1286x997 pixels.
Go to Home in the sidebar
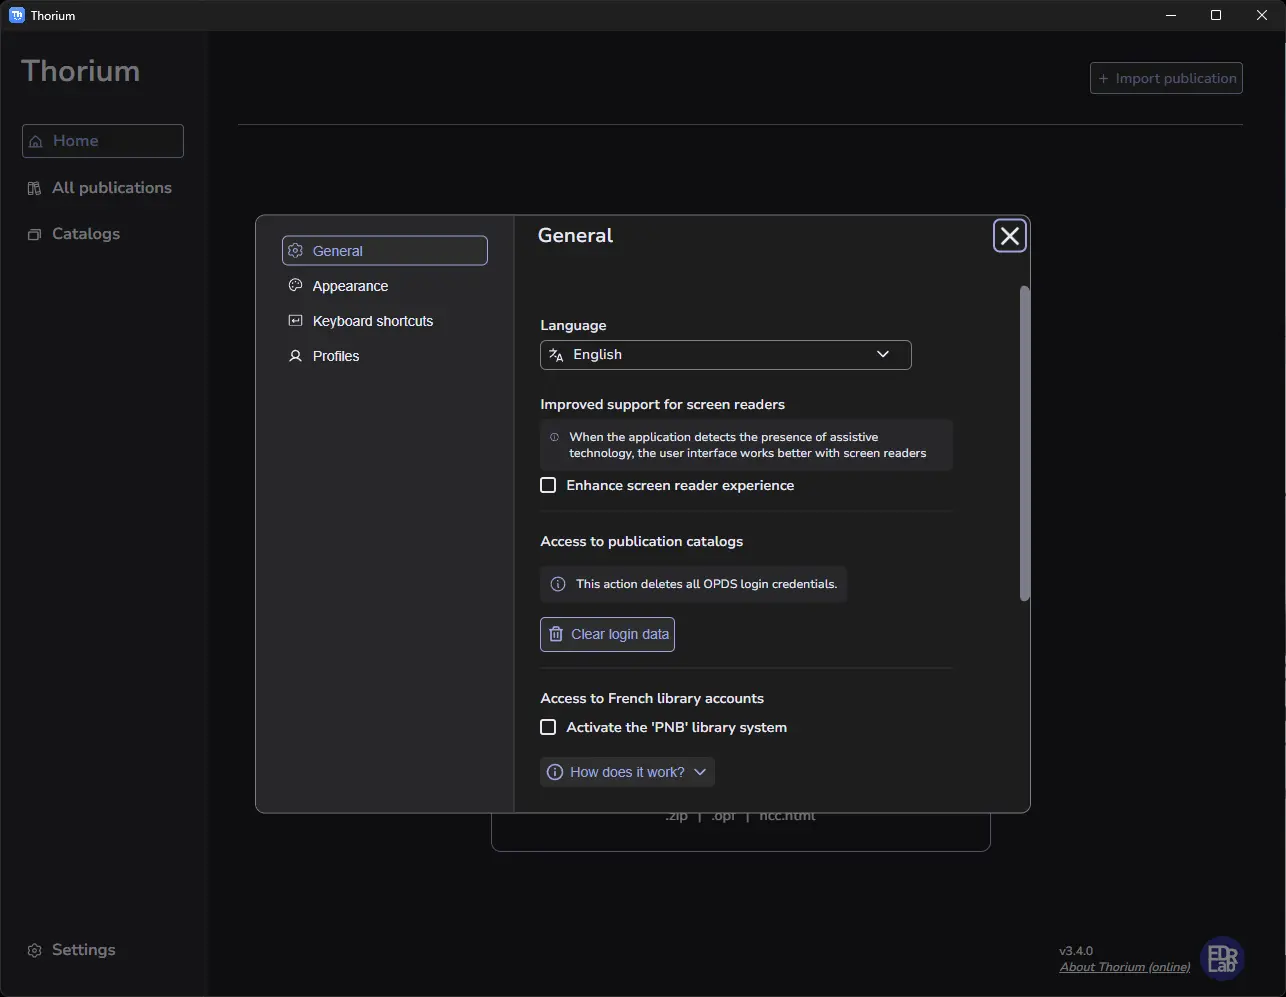(x=103, y=141)
